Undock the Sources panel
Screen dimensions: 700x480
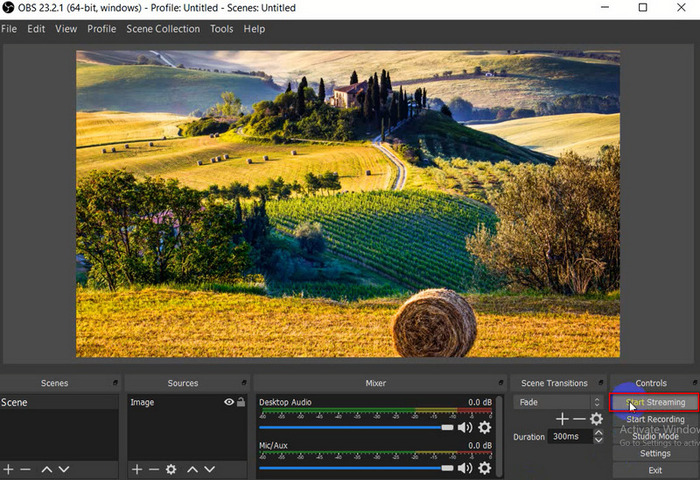(244, 383)
